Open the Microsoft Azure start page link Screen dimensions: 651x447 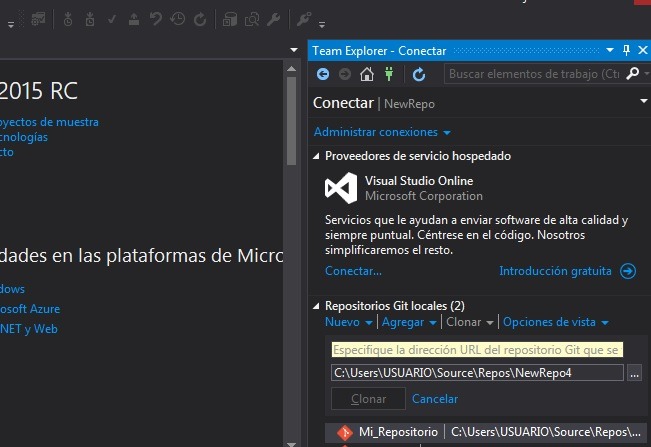[x=30, y=309]
